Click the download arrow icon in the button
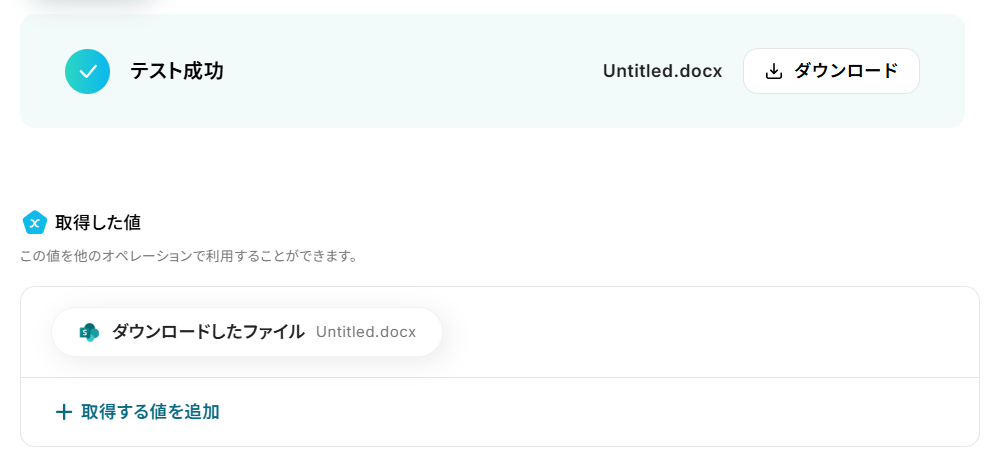The image size is (1000, 459). [773, 71]
